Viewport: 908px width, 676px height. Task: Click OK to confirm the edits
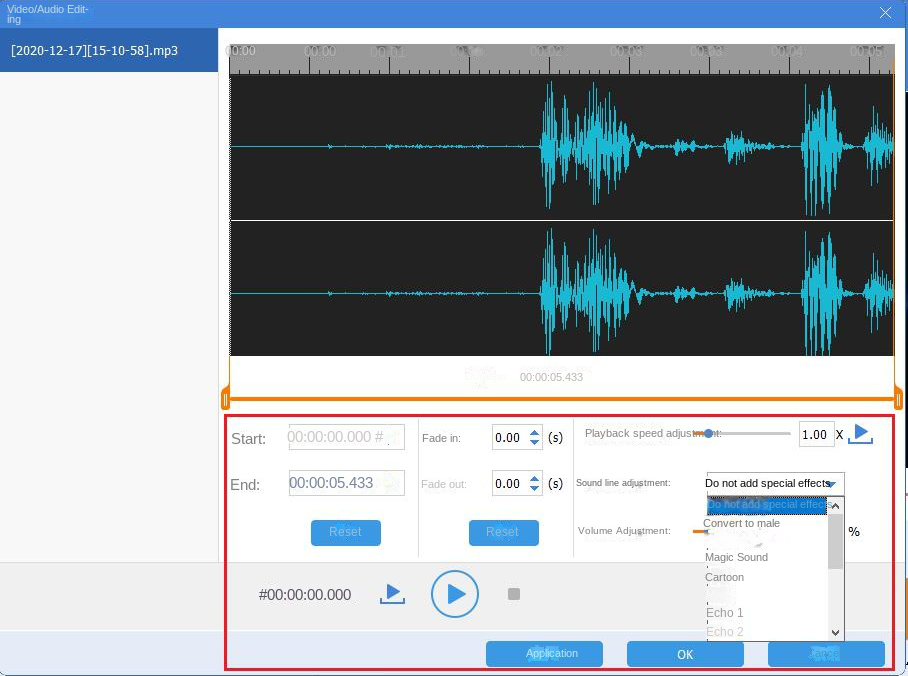point(685,654)
